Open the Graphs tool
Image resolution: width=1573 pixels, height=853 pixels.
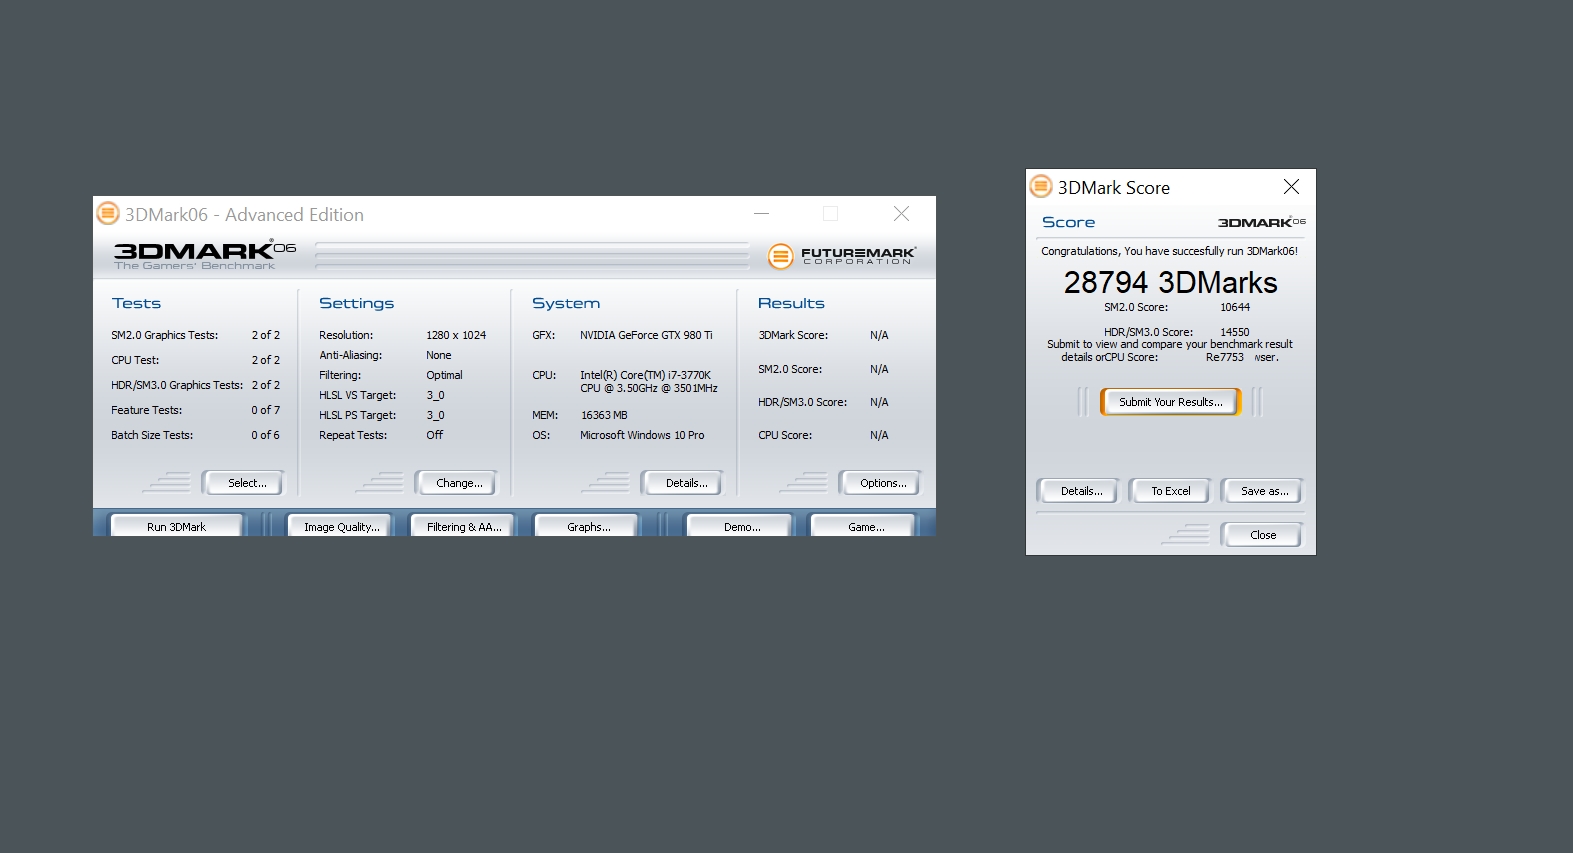click(587, 526)
